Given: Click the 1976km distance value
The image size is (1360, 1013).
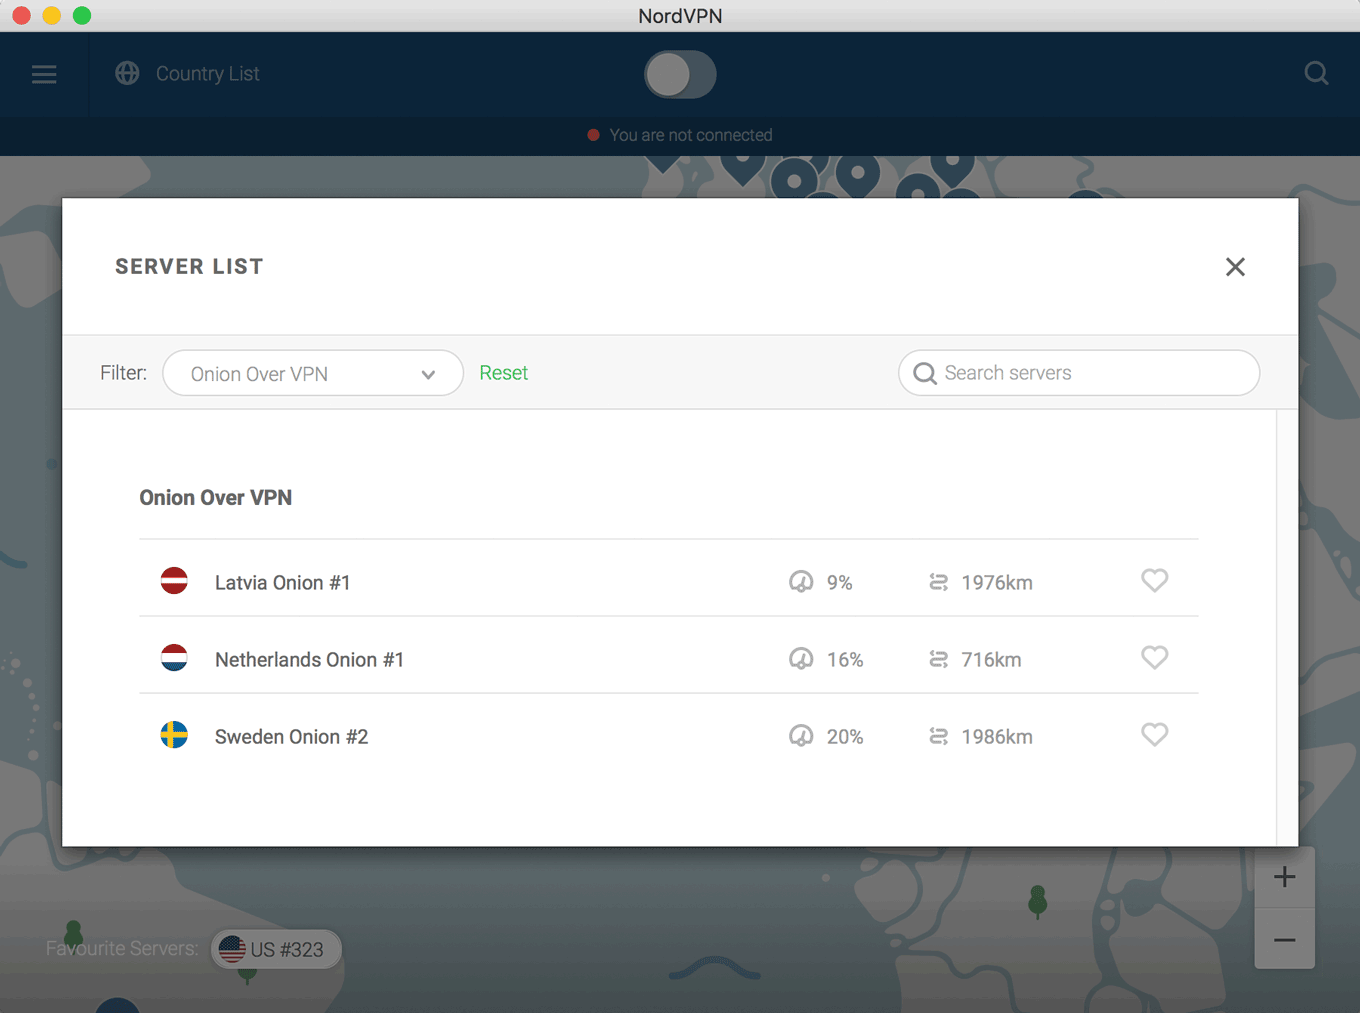Looking at the screenshot, I should pyautogui.click(x=997, y=583).
